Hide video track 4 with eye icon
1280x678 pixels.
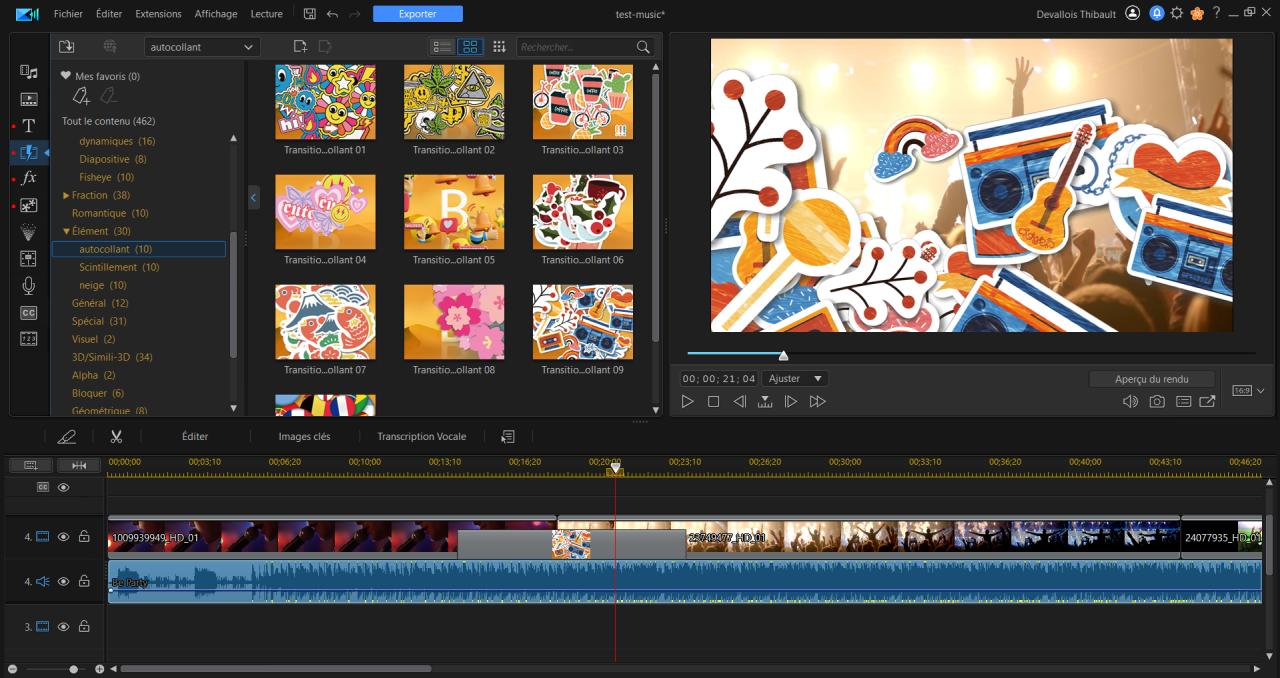coord(64,537)
